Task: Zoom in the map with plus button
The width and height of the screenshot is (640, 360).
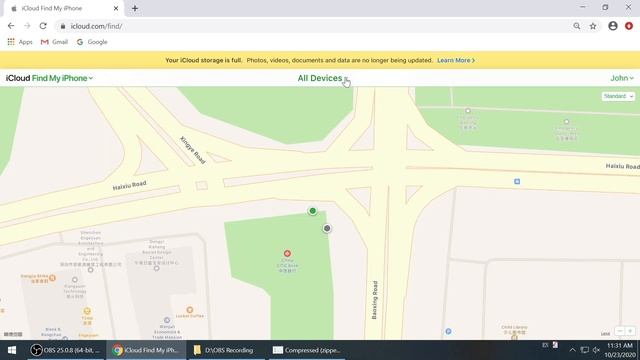Action: coord(630,331)
